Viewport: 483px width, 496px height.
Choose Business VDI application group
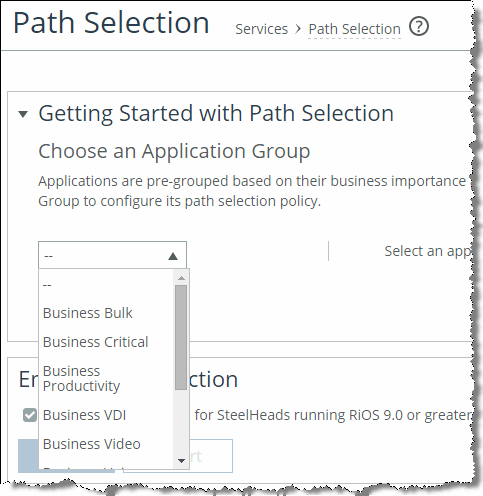click(x=85, y=415)
